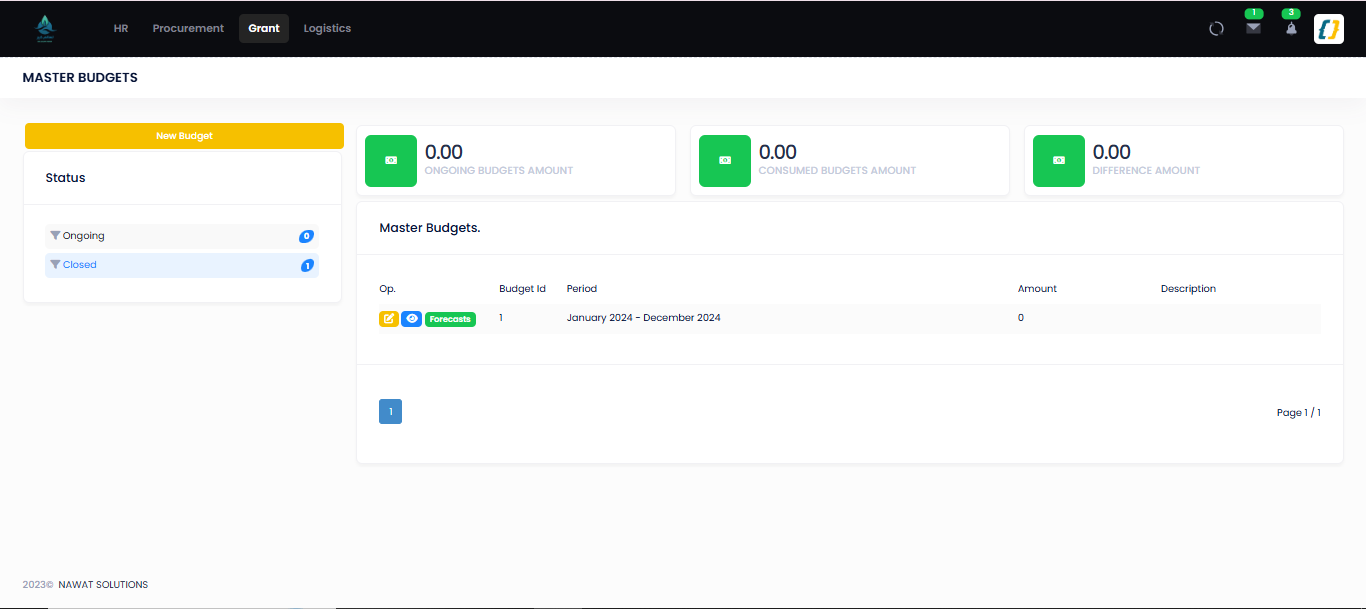Open the loading spinner icon in navbar
This screenshot has width=1366, height=609.
click(1216, 29)
